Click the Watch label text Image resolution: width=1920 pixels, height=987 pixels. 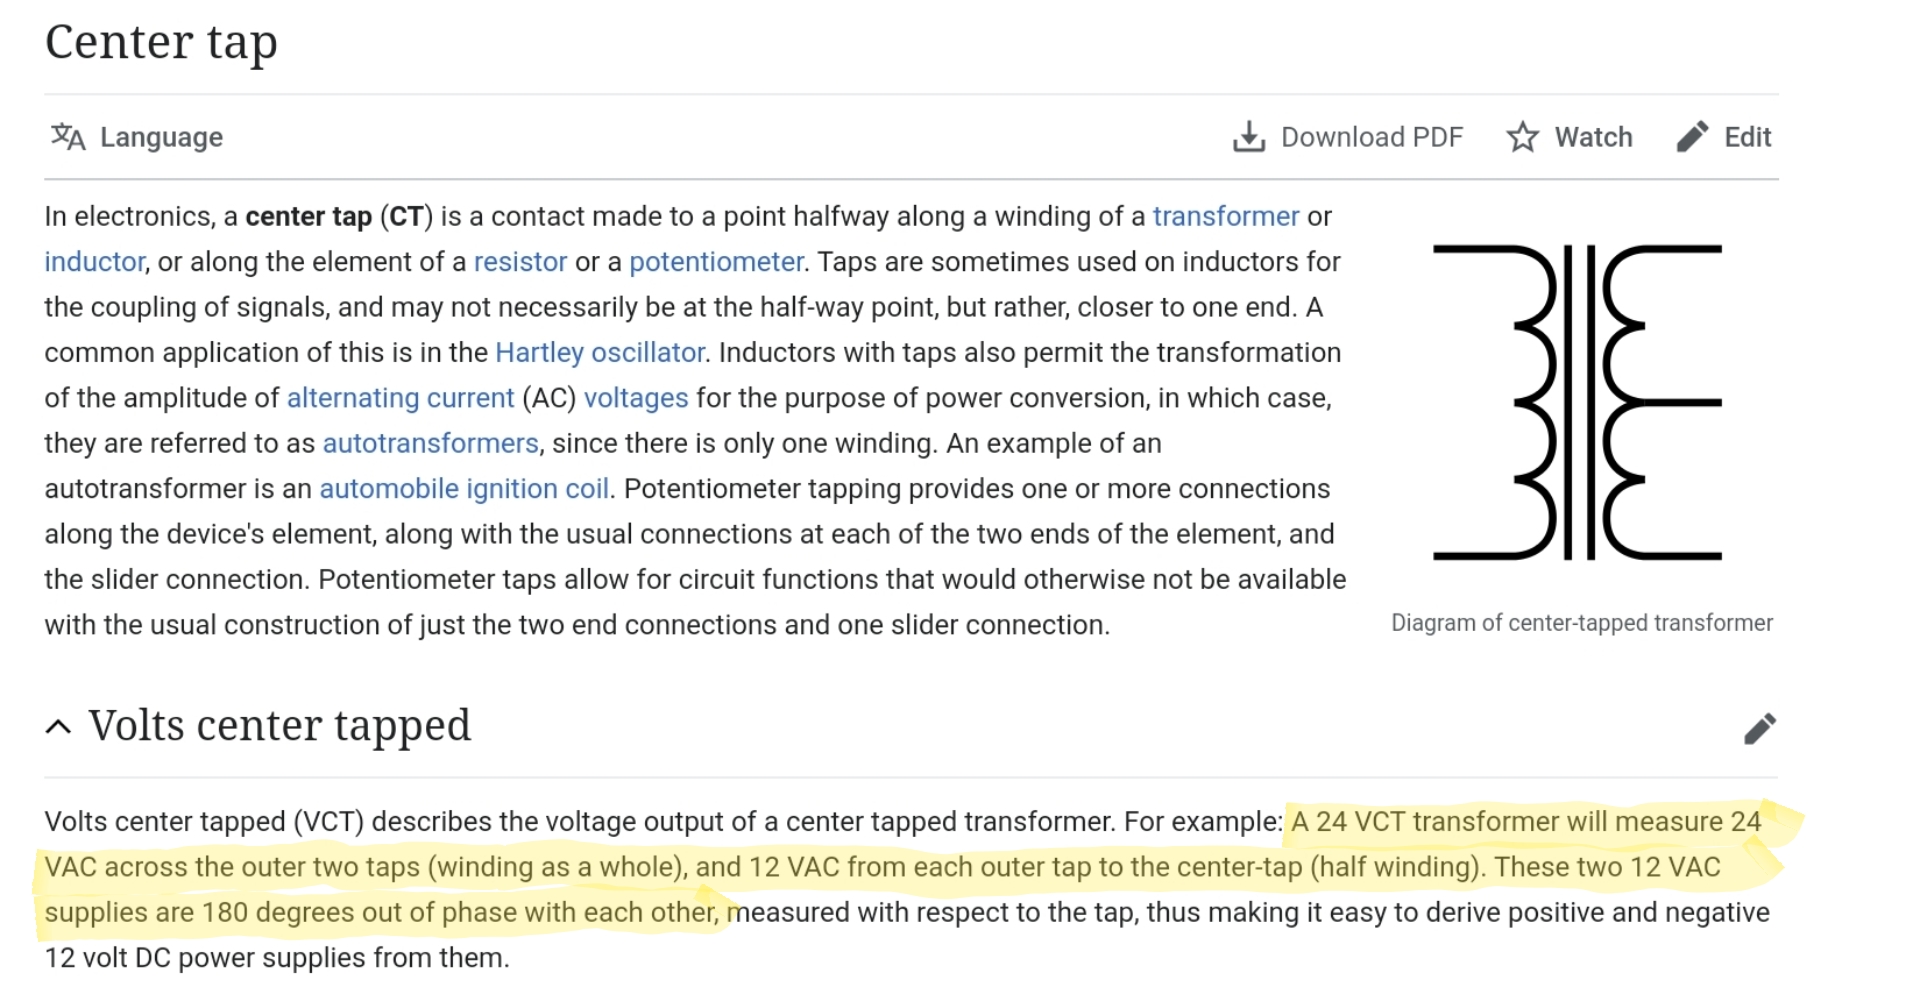[x=1593, y=137]
